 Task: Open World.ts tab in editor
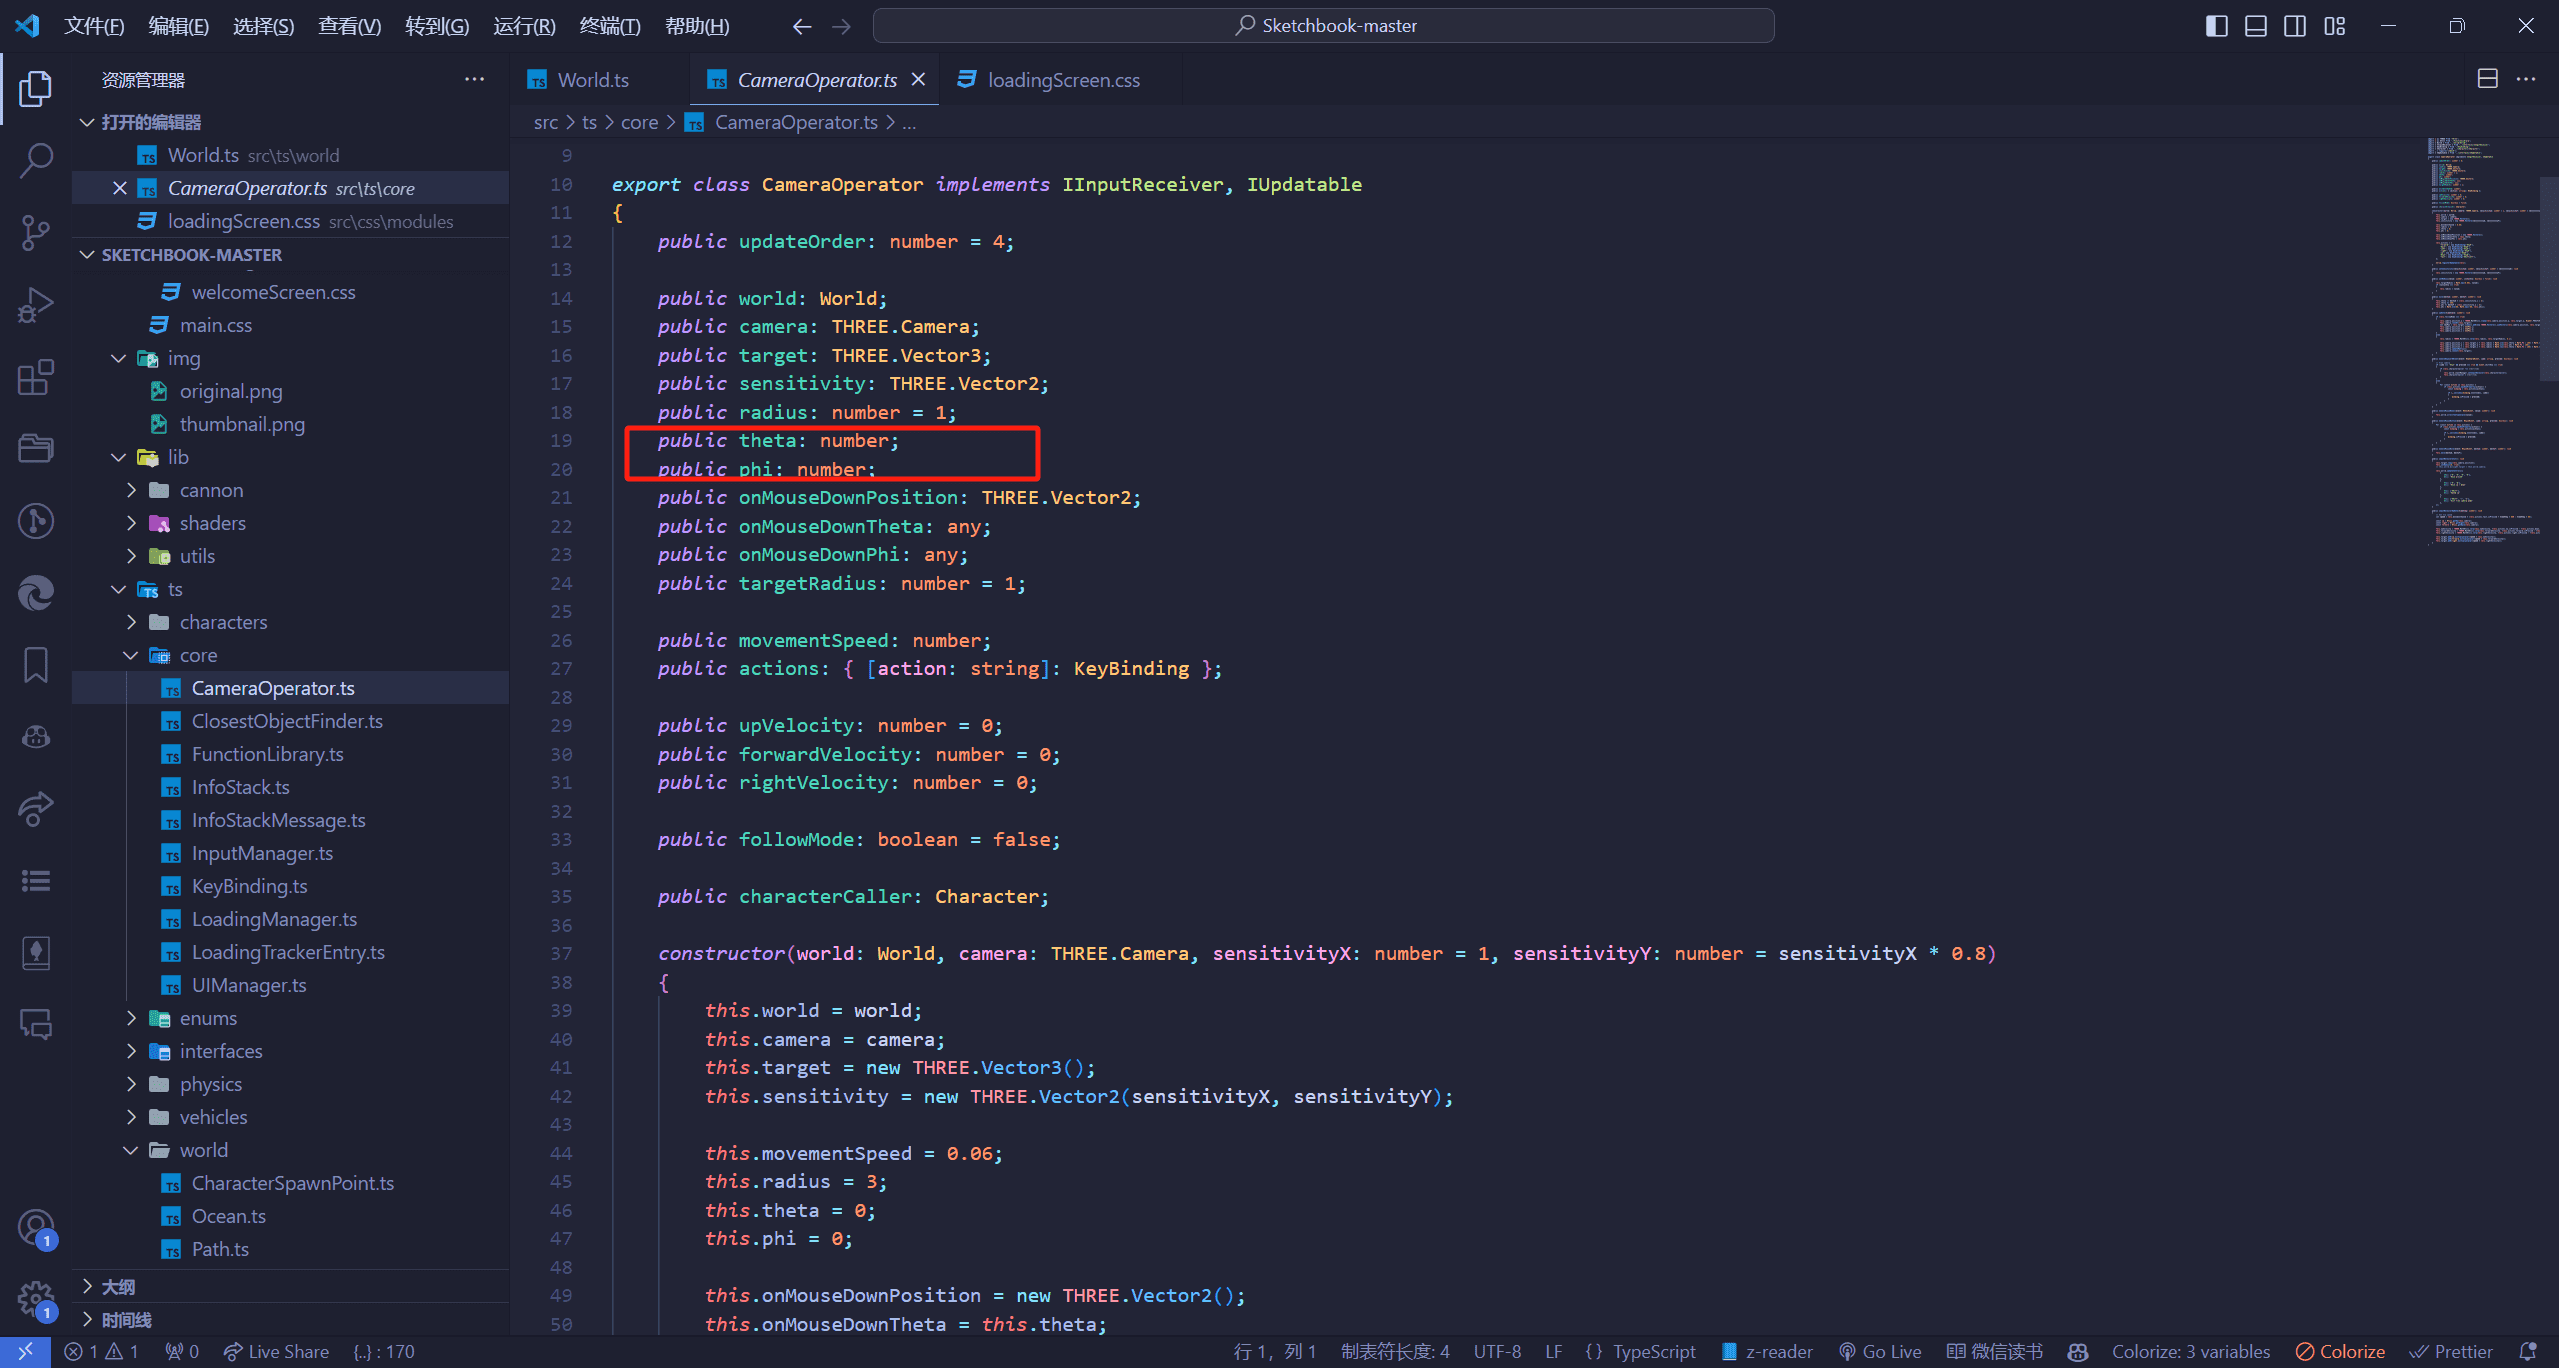pos(596,80)
